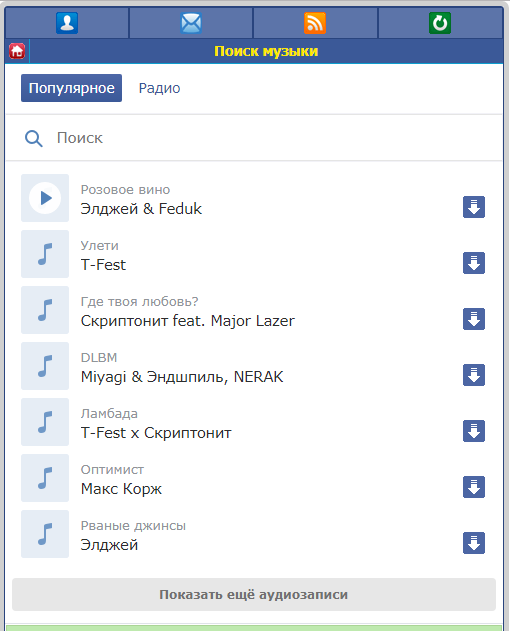Download DLBM by Miyagi & Эндшпиль

click(x=474, y=375)
